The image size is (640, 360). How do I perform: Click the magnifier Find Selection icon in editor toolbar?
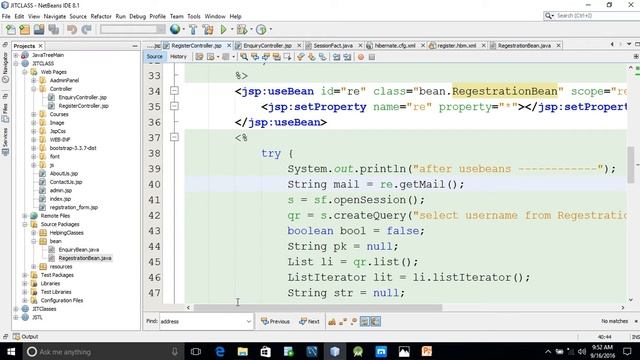(x=244, y=57)
